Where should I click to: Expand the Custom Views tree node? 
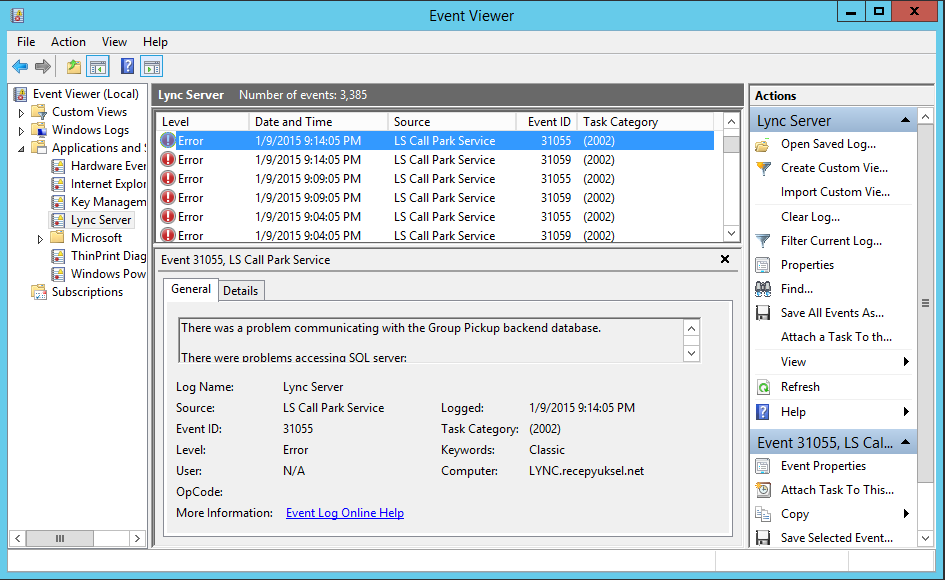pyautogui.click(x=21, y=113)
